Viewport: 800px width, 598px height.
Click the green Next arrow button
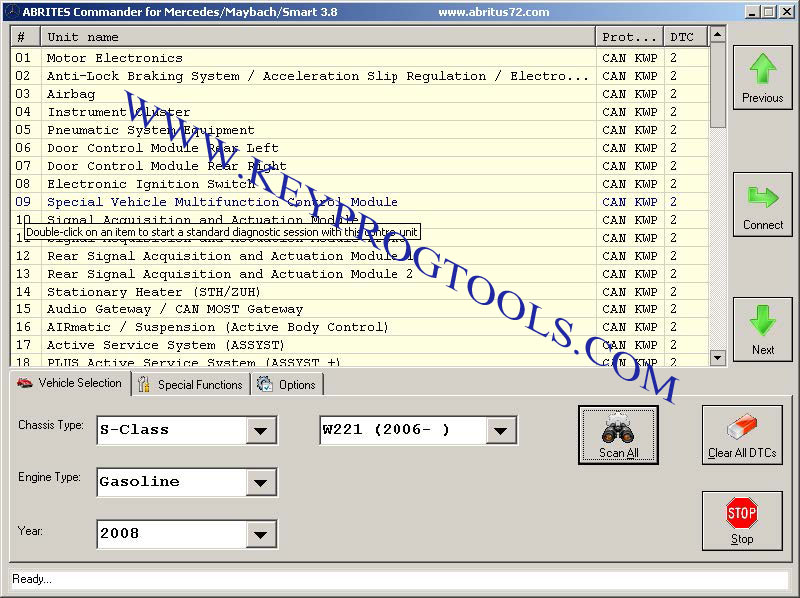(762, 329)
